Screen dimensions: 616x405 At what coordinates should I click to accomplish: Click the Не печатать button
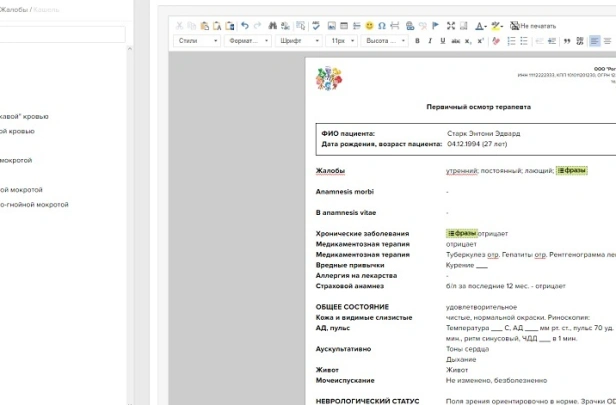pos(535,25)
